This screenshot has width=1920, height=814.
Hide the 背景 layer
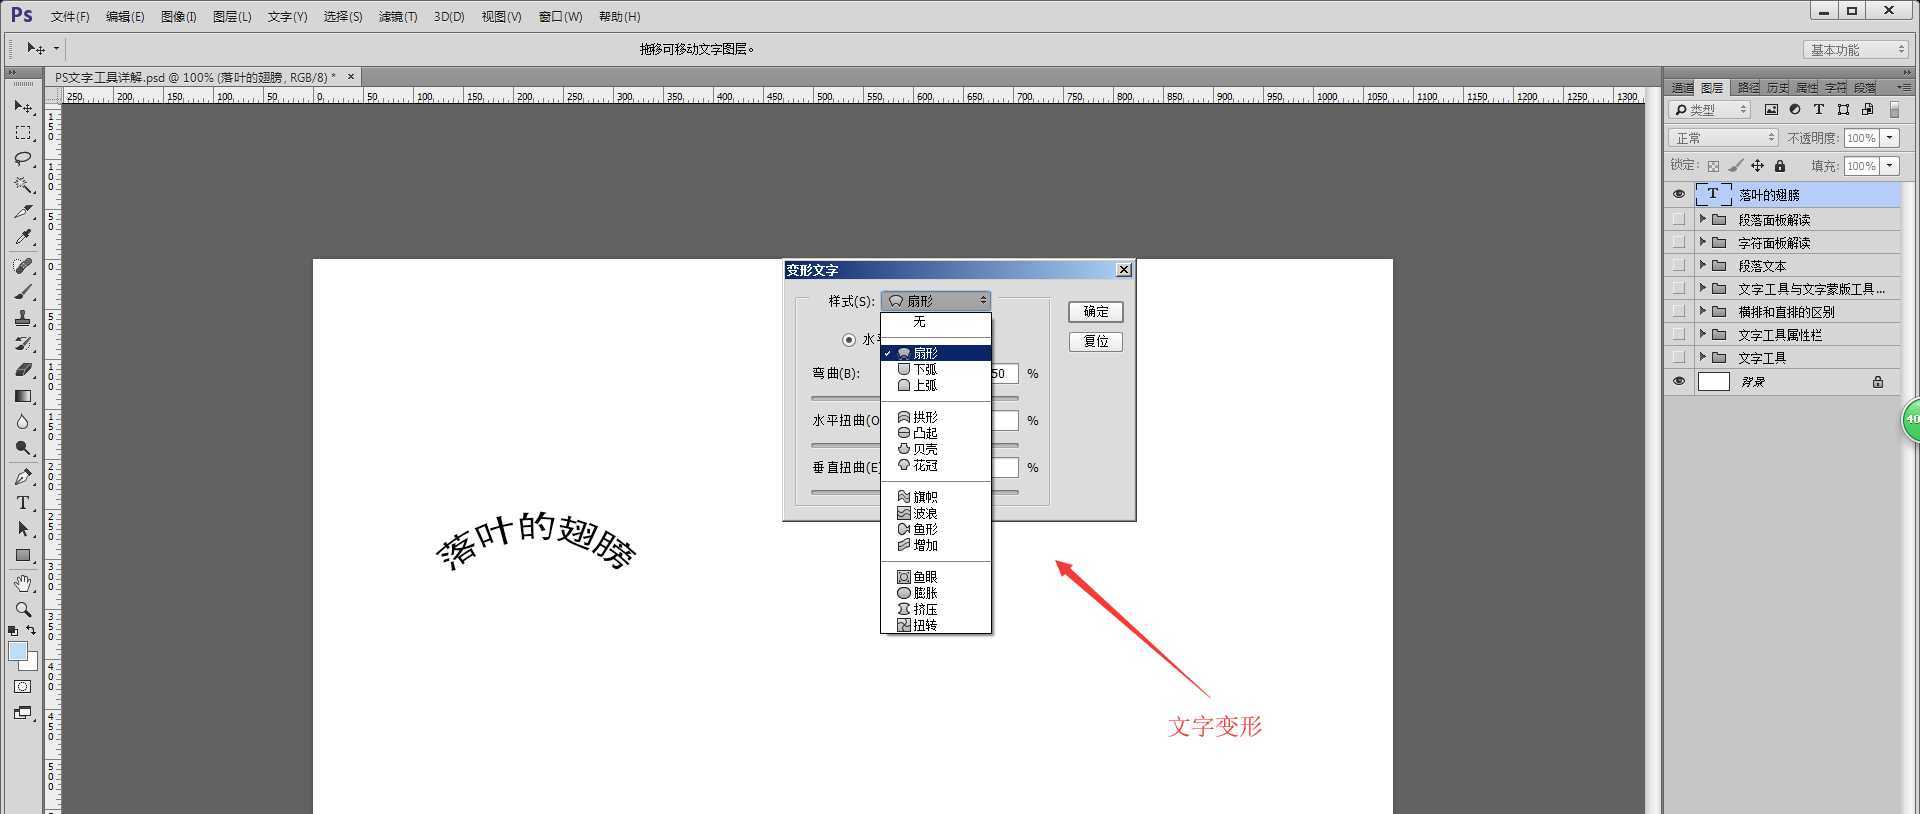coord(1678,381)
